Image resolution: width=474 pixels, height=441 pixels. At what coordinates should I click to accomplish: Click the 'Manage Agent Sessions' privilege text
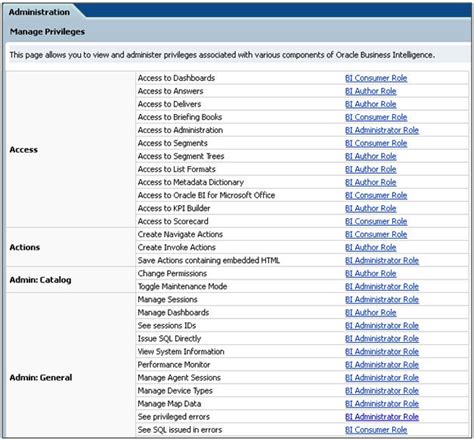[x=179, y=377]
